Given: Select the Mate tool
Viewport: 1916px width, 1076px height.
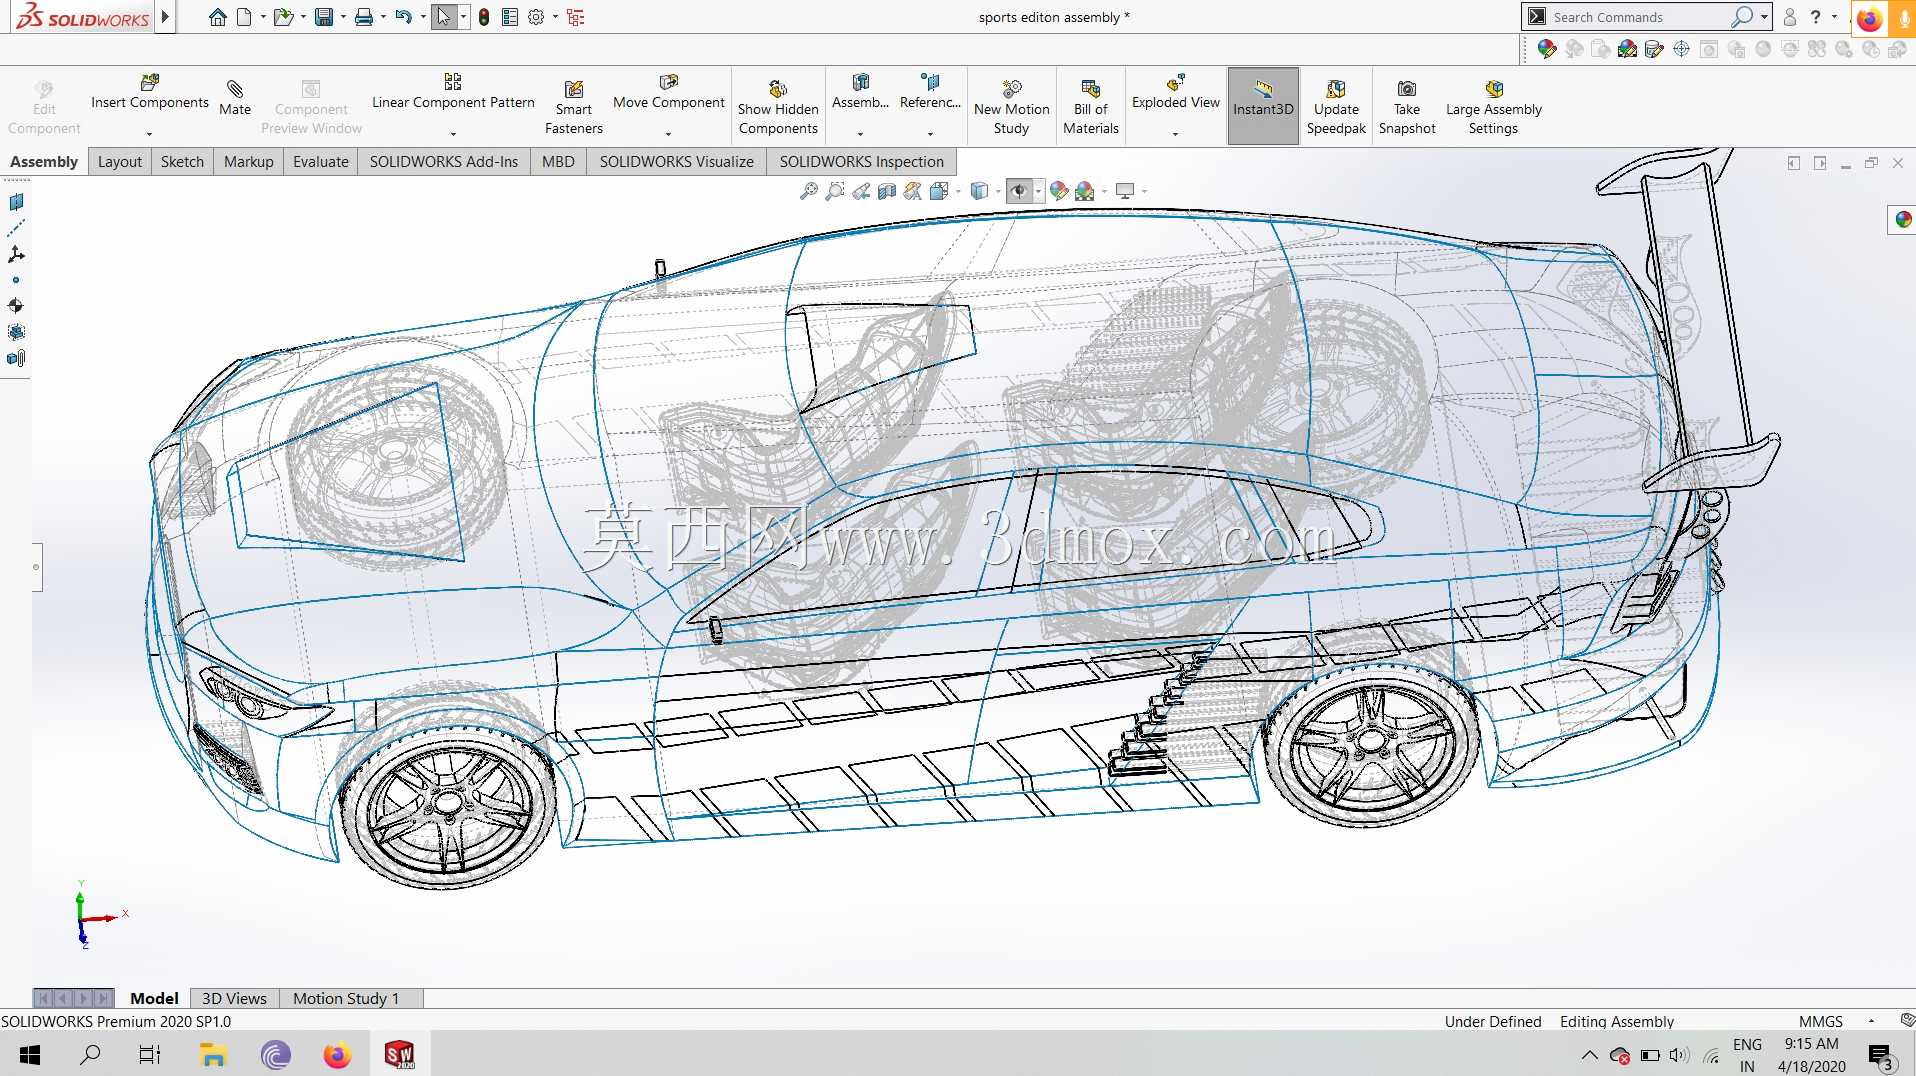Looking at the screenshot, I should coord(235,97).
